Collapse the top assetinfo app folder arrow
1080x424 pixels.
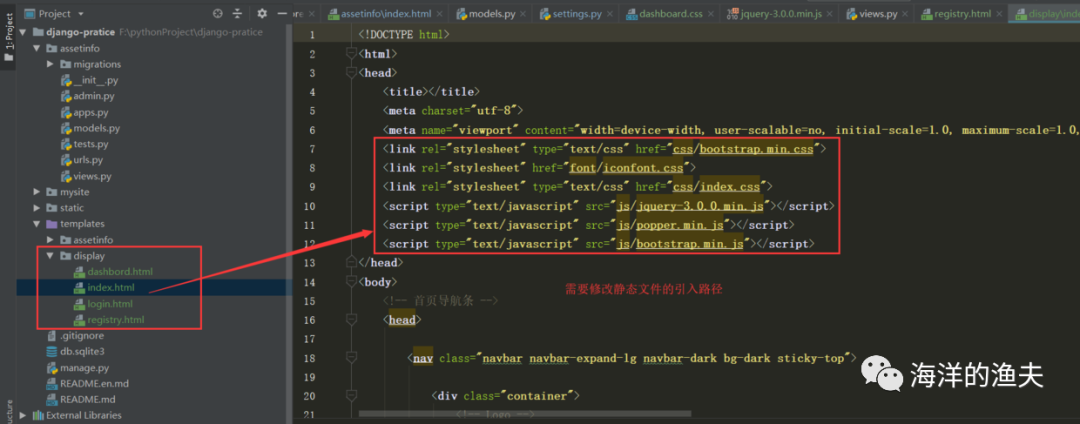[37, 49]
